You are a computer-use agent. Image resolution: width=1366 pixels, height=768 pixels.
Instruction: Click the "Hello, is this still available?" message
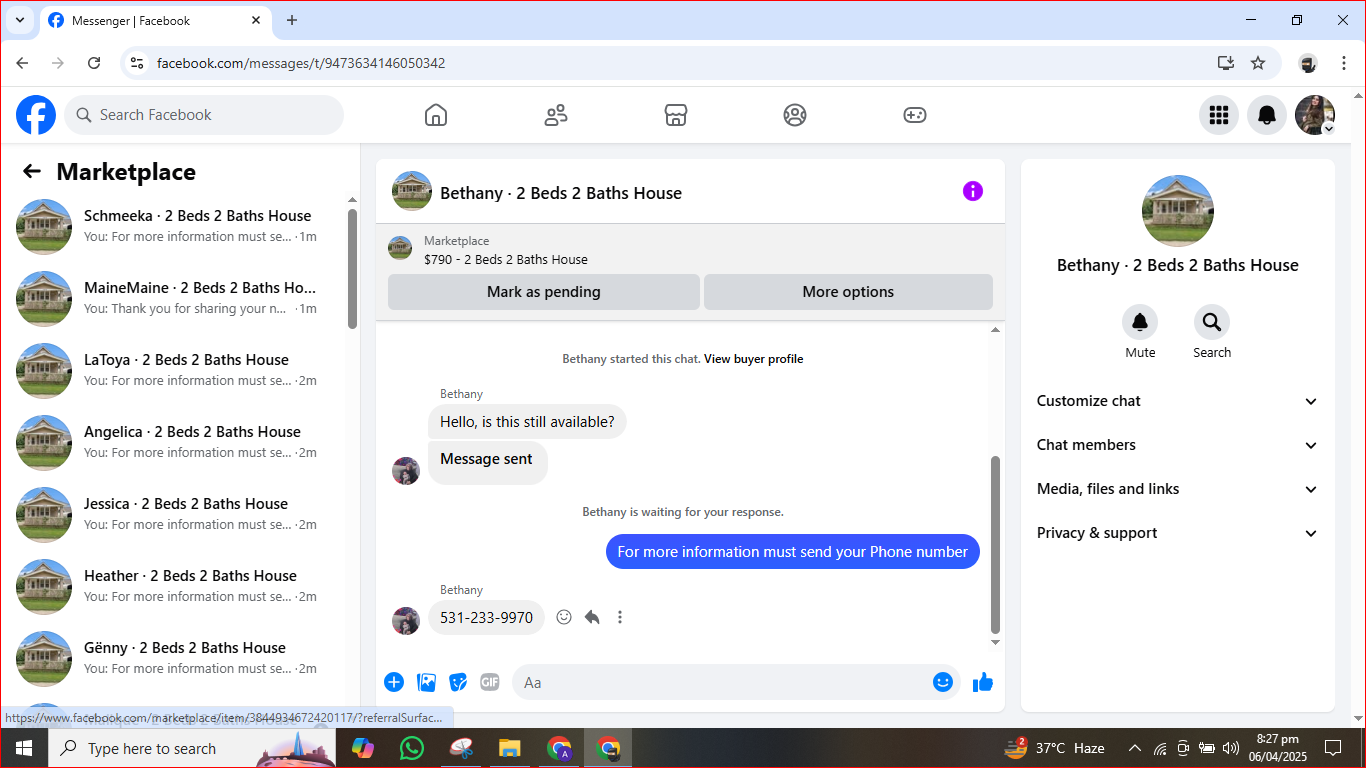[x=527, y=422]
